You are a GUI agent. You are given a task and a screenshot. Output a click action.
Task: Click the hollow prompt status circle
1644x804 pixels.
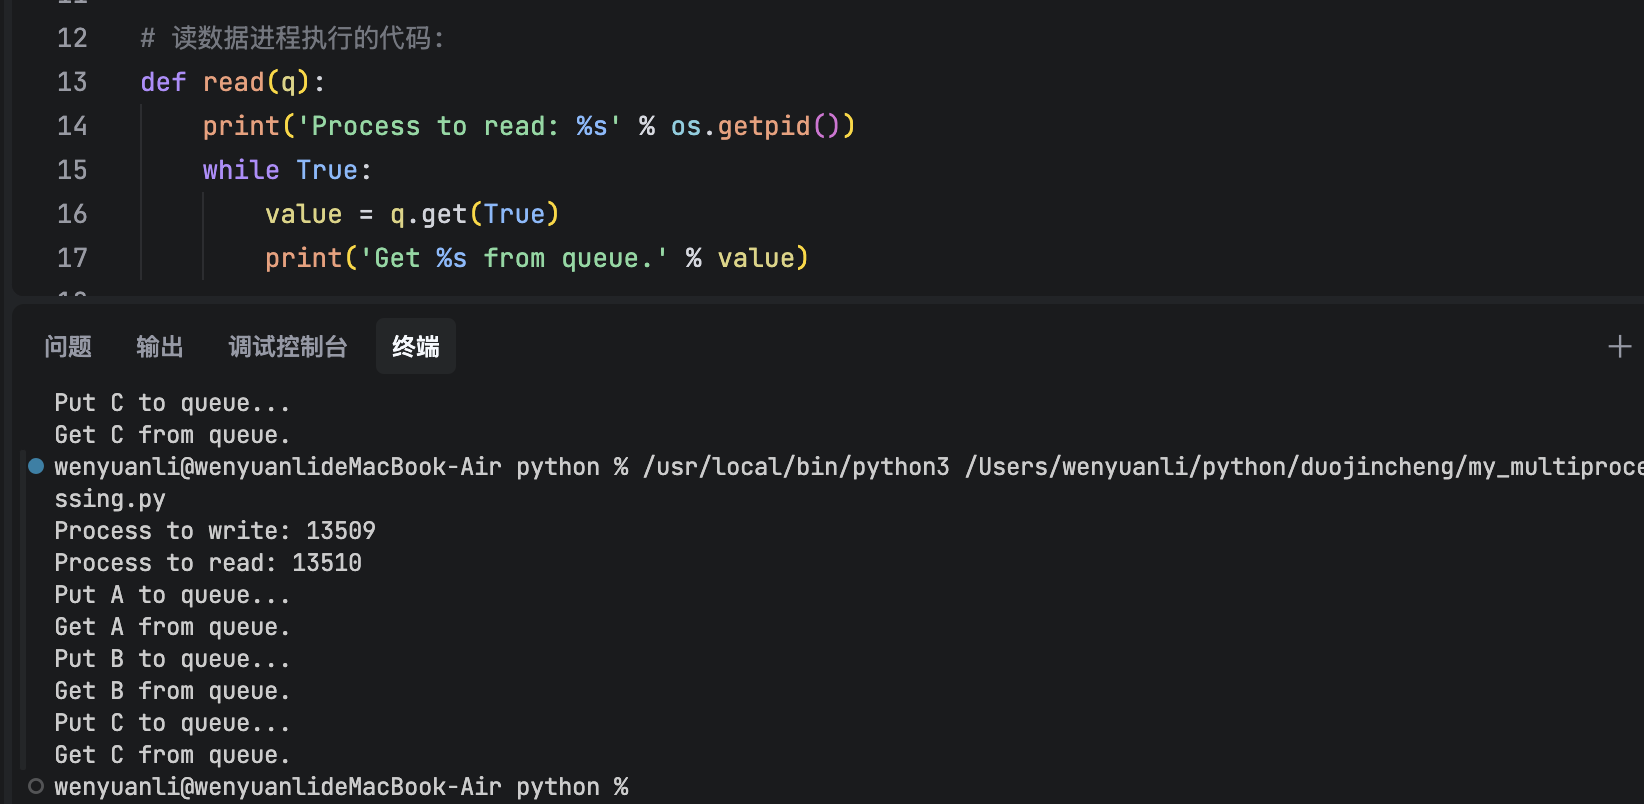36,786
